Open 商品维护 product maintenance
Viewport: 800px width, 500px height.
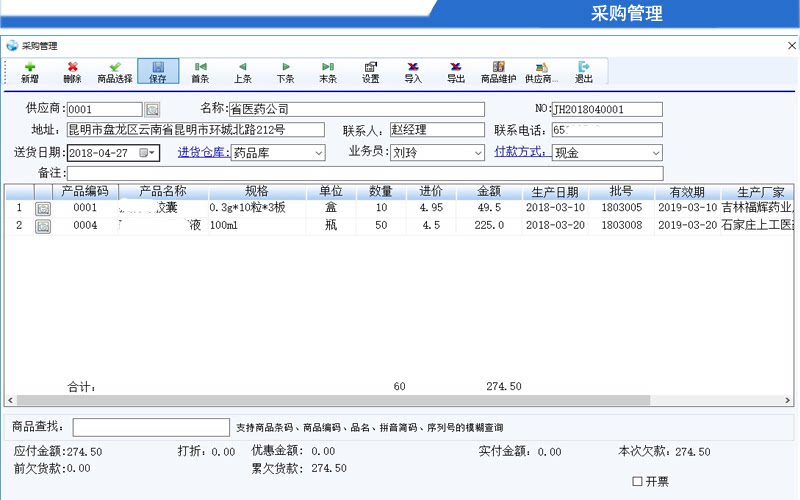(498, 72)
